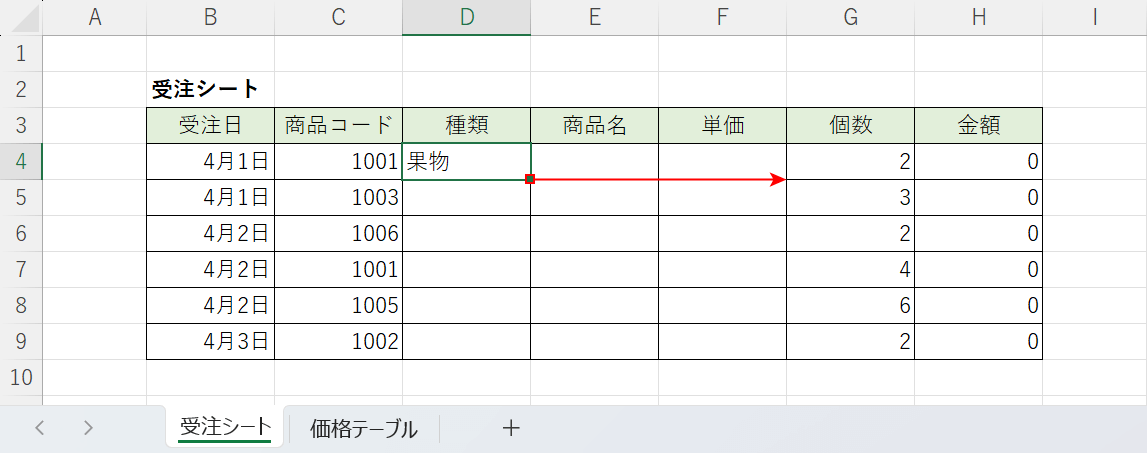
Task: Click the quantity cell showing 6
Action: click(850, 306)
